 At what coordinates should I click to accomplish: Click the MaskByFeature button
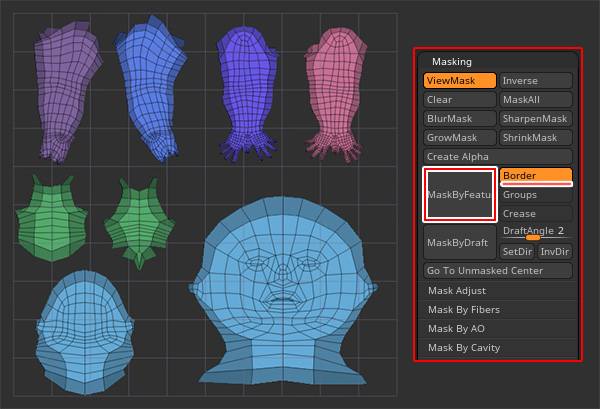(459, 194)
